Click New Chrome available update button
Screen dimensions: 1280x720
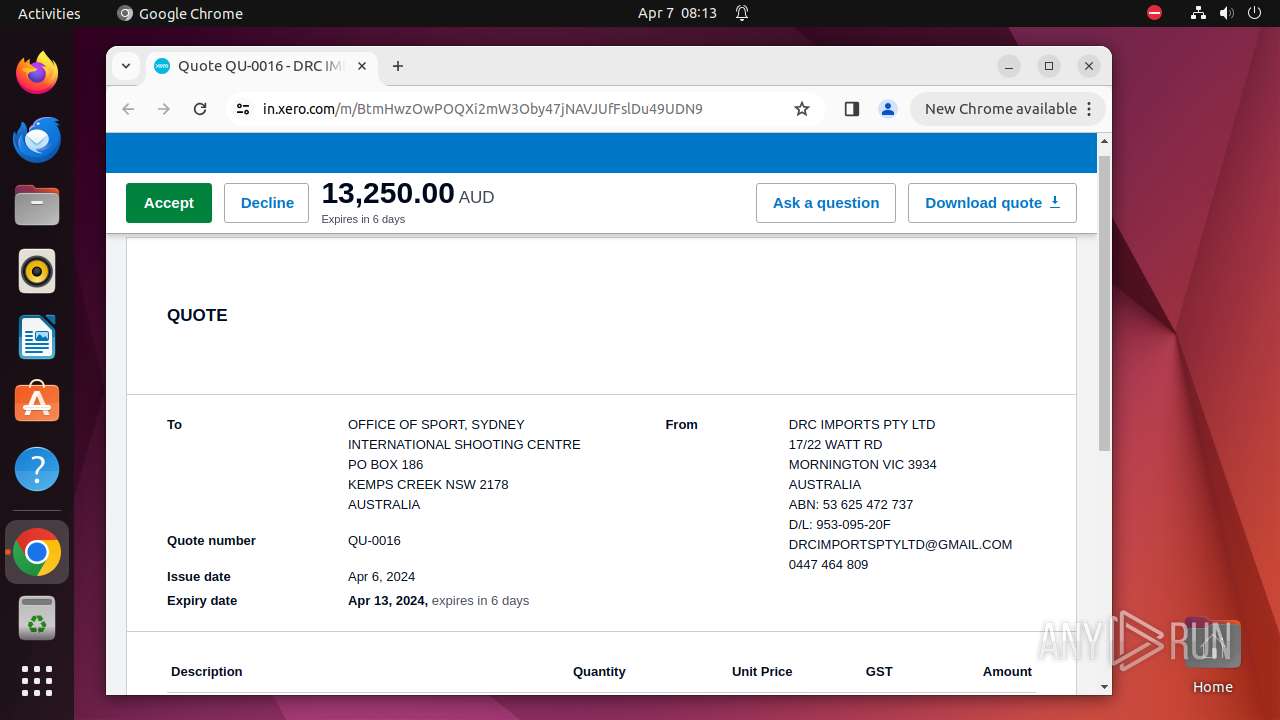coord(1007,109)
